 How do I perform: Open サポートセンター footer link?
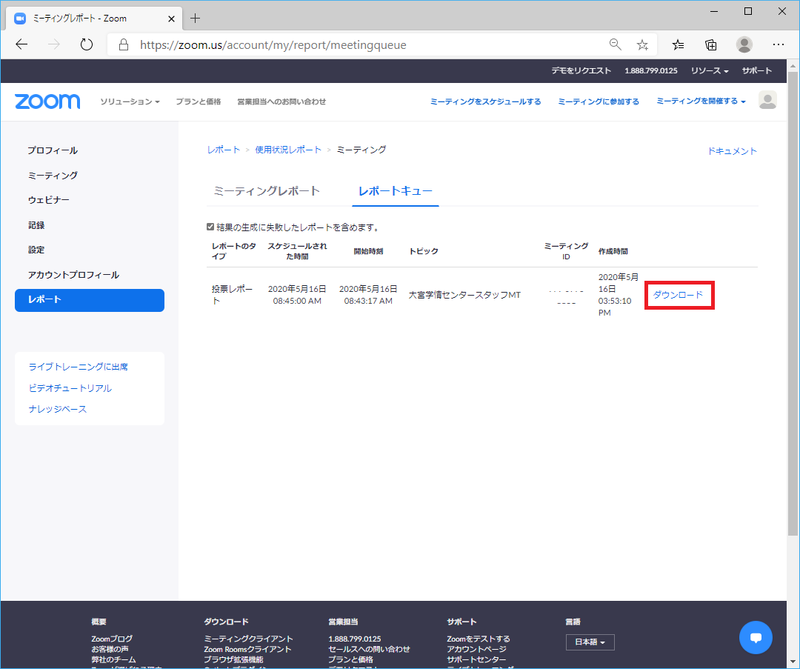tap(477, 659)
